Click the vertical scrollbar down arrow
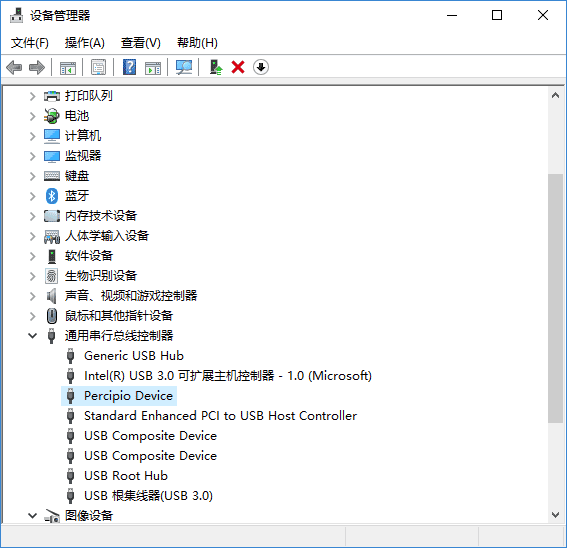The width and height of the screenshot is (567, 548). (555, 514)
